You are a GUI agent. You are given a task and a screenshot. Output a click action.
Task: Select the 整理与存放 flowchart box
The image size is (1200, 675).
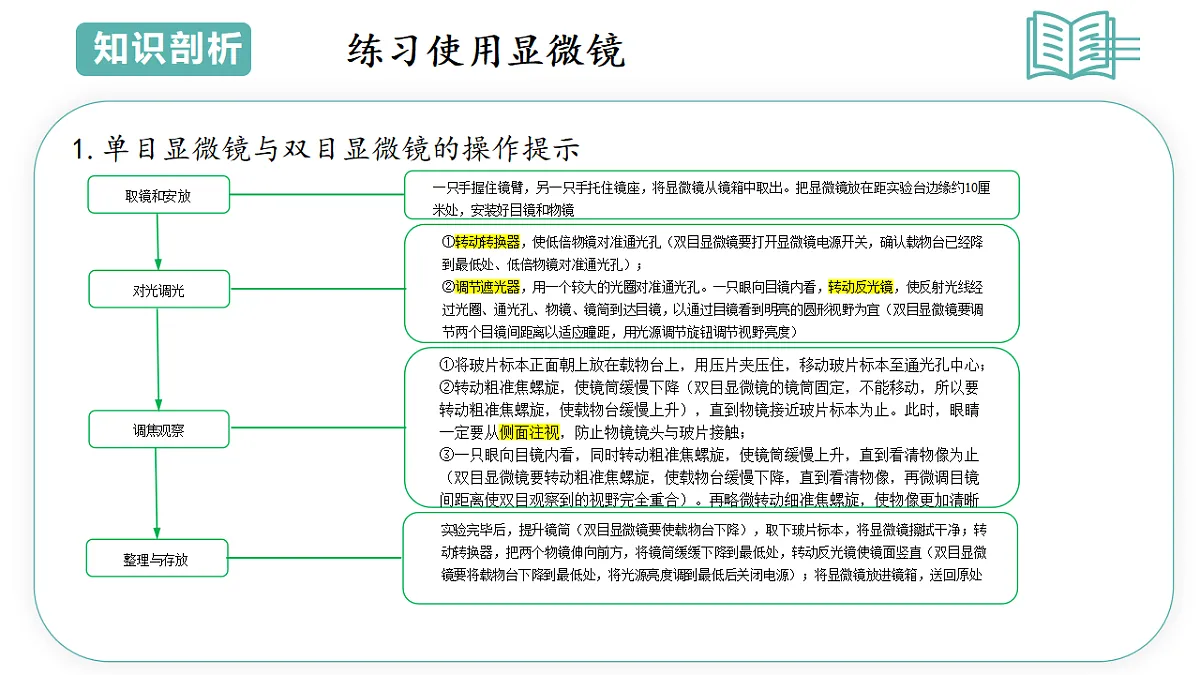[158, 559]
